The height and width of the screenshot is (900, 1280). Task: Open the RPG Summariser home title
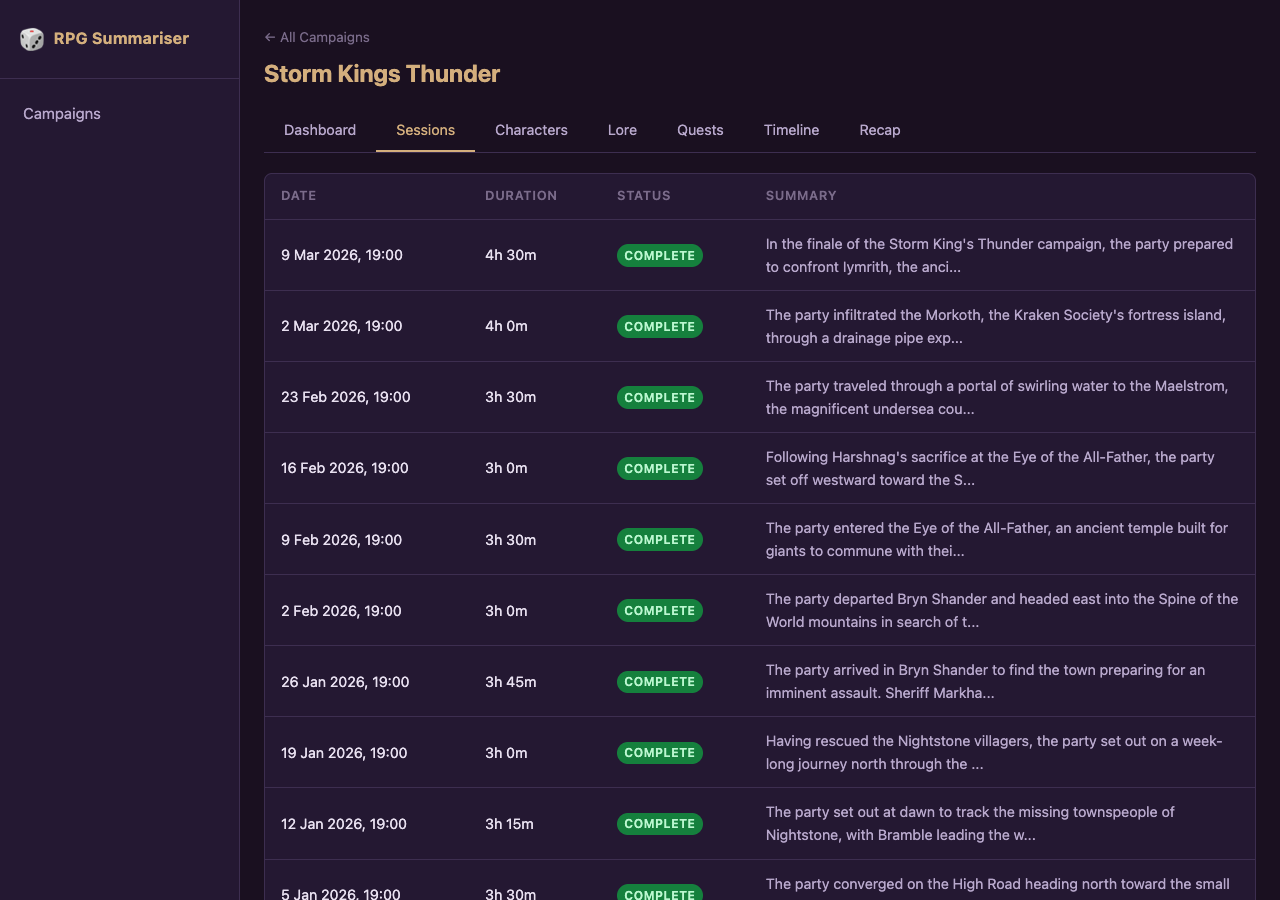click(x=121, y=39)
